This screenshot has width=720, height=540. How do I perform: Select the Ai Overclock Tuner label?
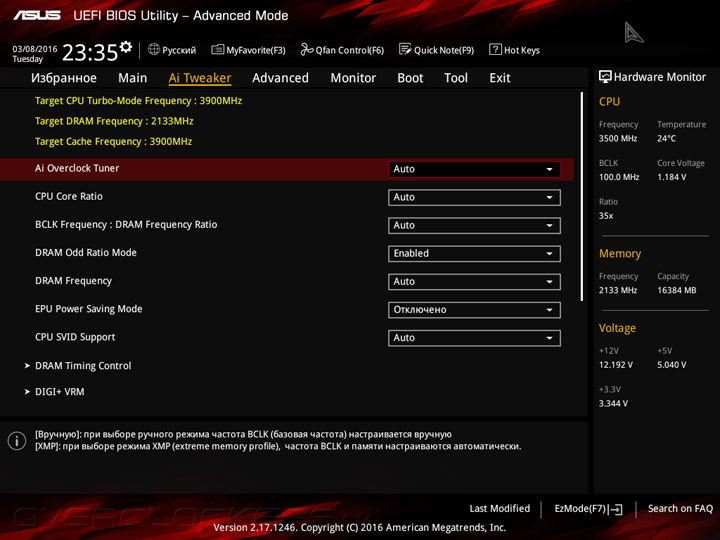77,169
